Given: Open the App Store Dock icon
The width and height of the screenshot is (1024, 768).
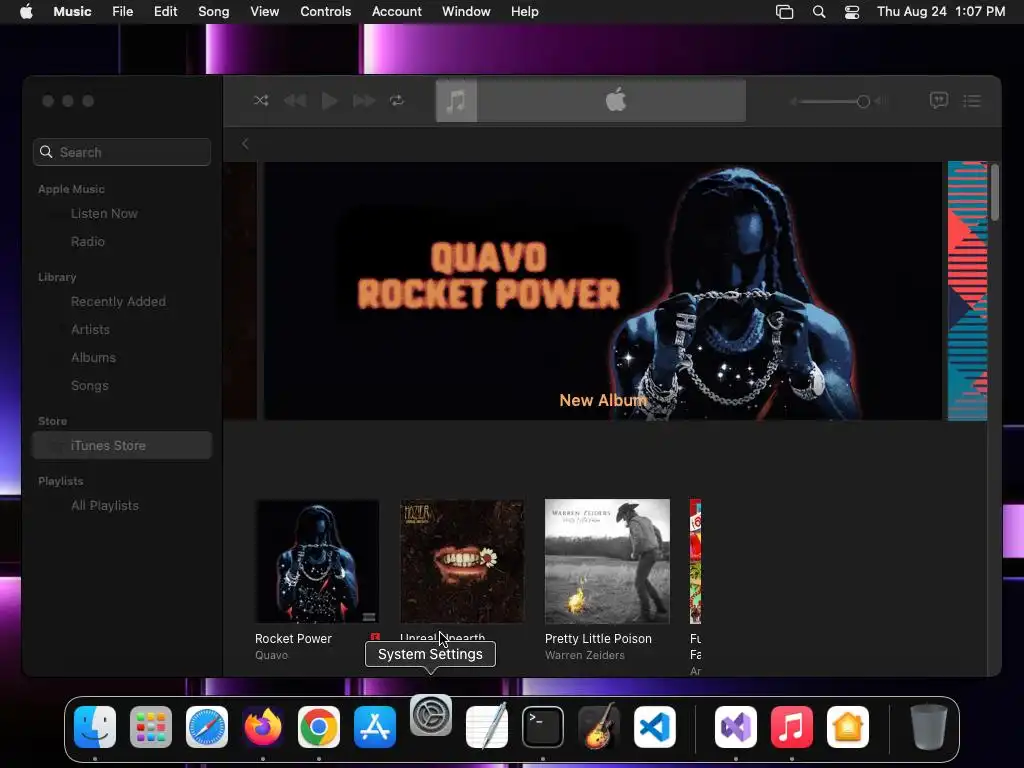Looking at the screenshot, I should [375, 727].
